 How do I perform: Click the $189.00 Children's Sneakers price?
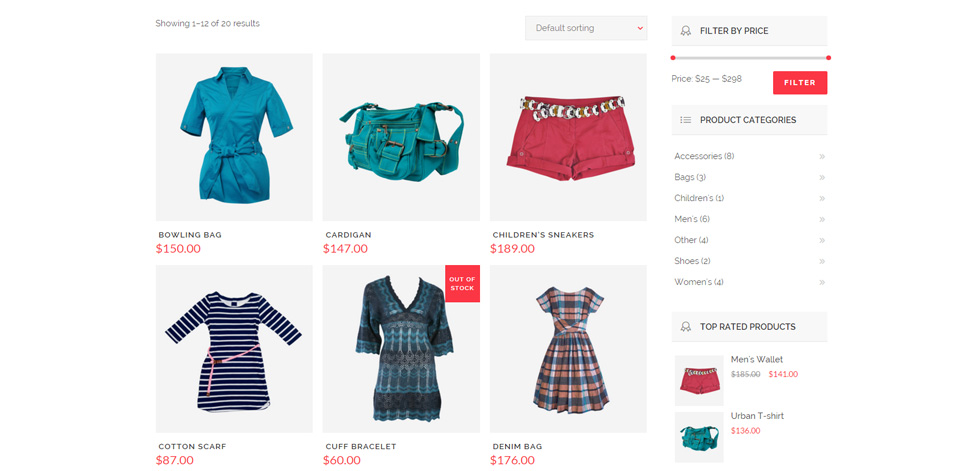click(512, 249)
